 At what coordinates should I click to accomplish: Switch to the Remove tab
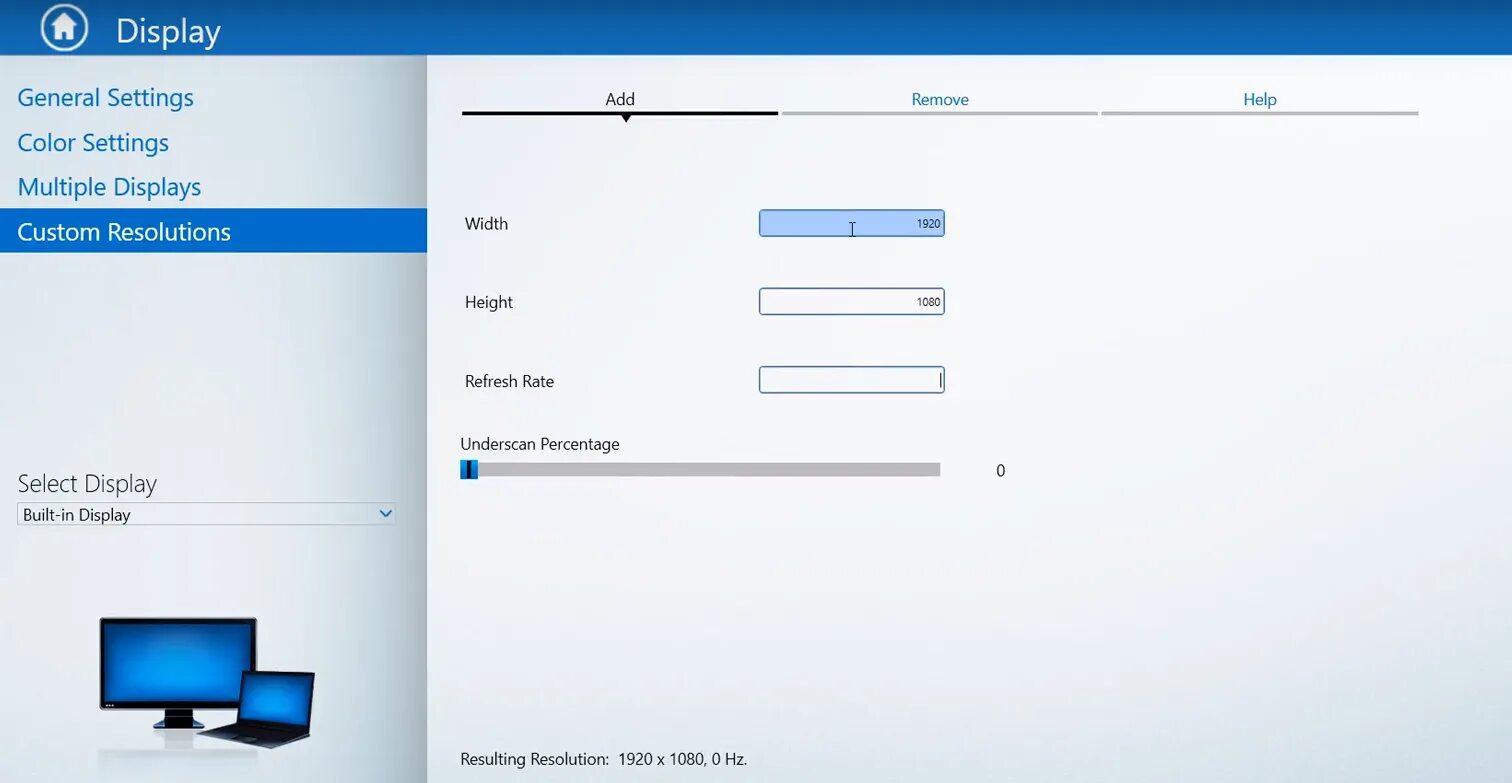940,100
